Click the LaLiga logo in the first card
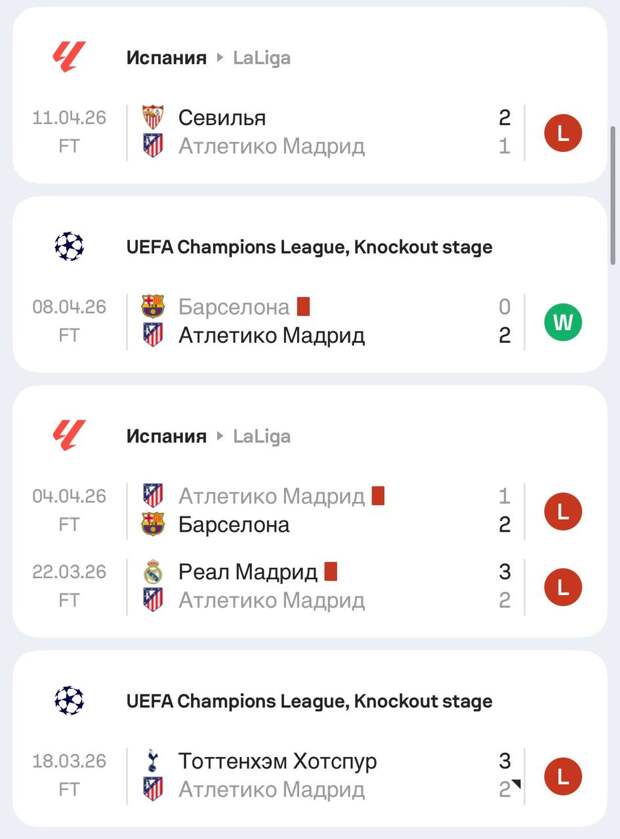The height and width of the screenshot is (839, 620). coord(69,57)
